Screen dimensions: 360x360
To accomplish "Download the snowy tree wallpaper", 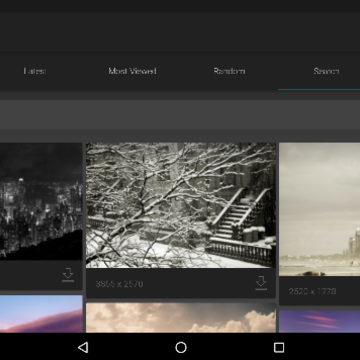I will tap(261, 283).
